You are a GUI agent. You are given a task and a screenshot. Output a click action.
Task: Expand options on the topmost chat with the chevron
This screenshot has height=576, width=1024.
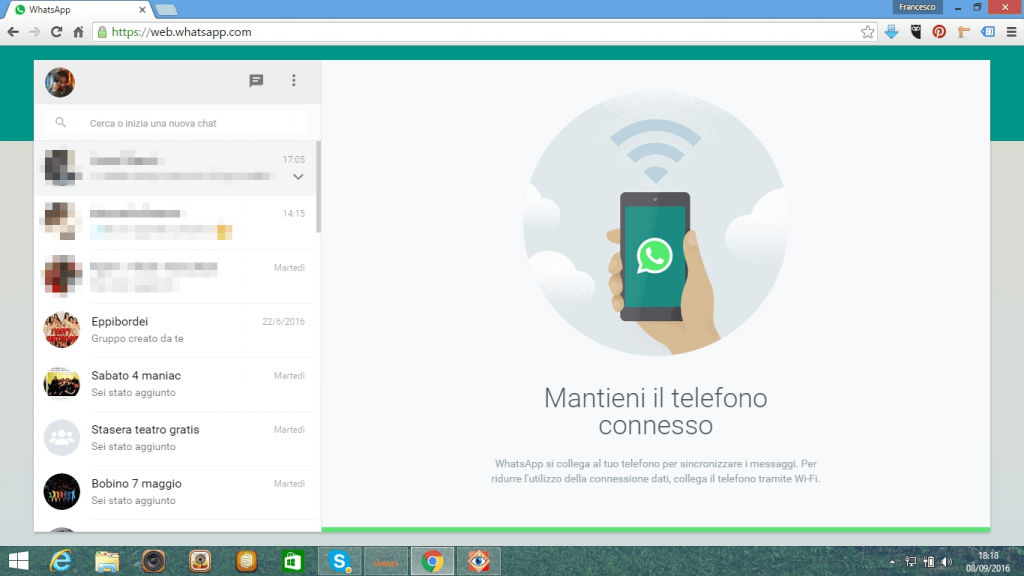pyautogui.click(x=298, y=176)
